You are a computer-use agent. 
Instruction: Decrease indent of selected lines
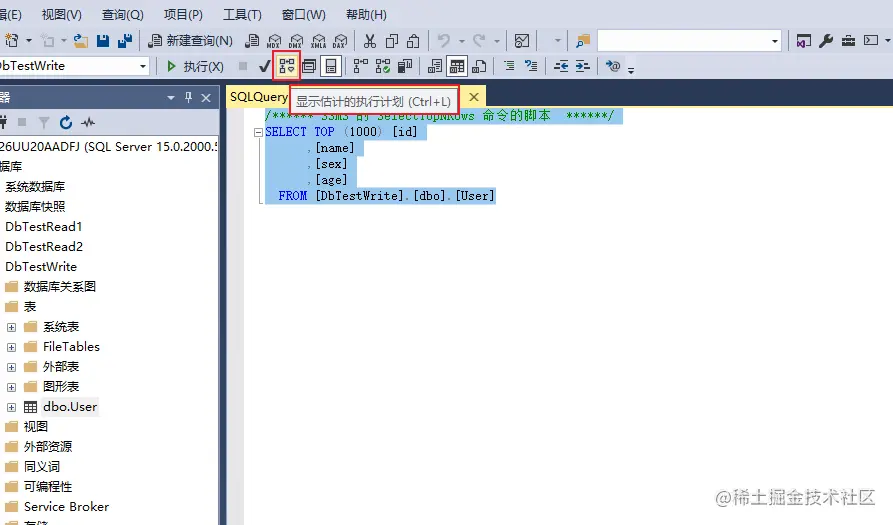click(561, 66)
